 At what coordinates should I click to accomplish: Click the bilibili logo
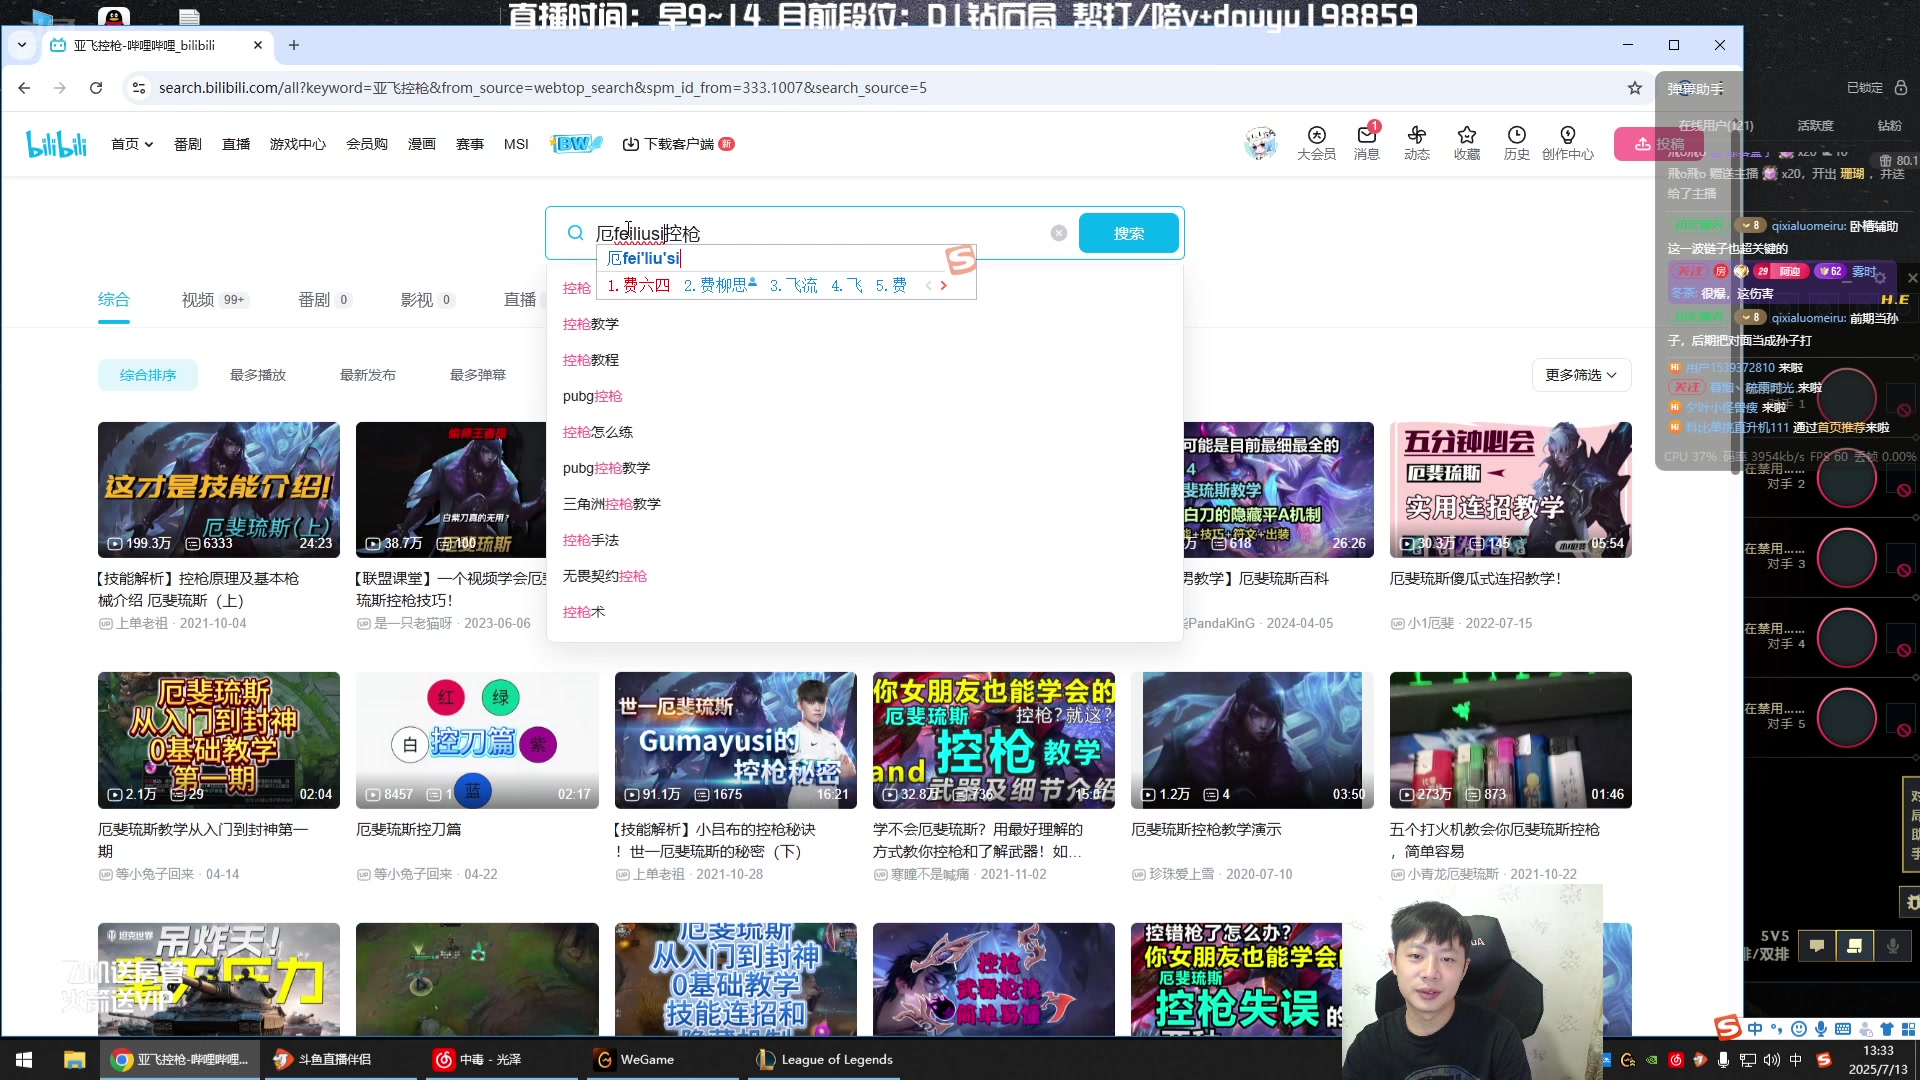pyautogui.click(x=57, y=144)
